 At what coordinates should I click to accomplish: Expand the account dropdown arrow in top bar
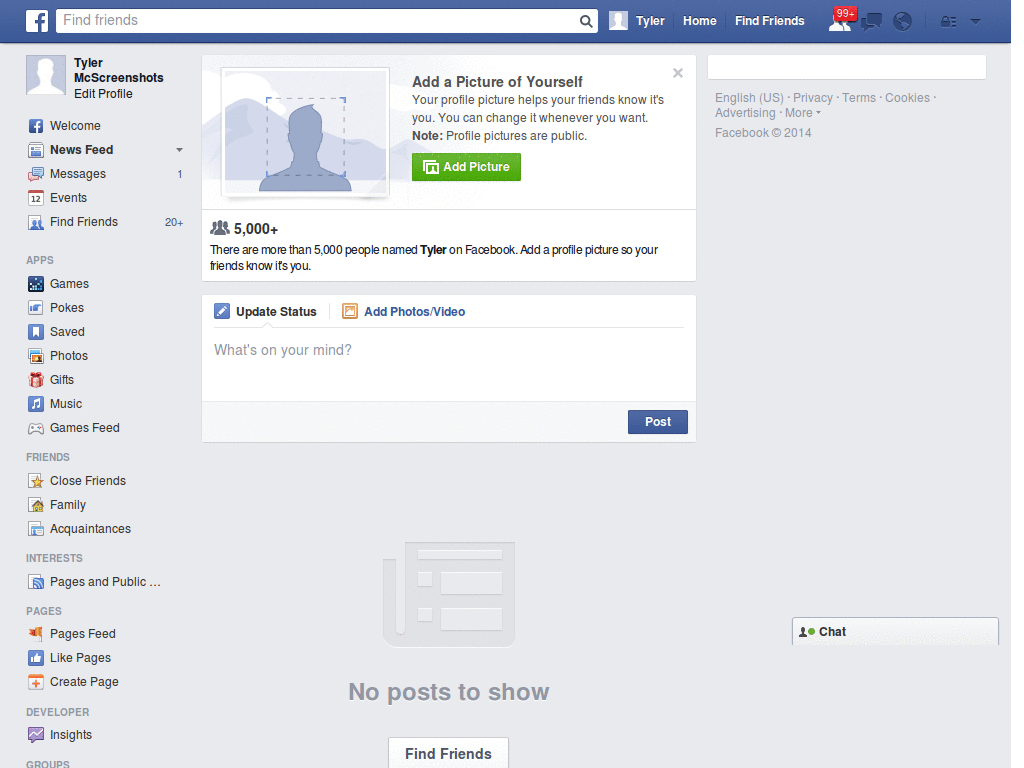pos(976,22)
